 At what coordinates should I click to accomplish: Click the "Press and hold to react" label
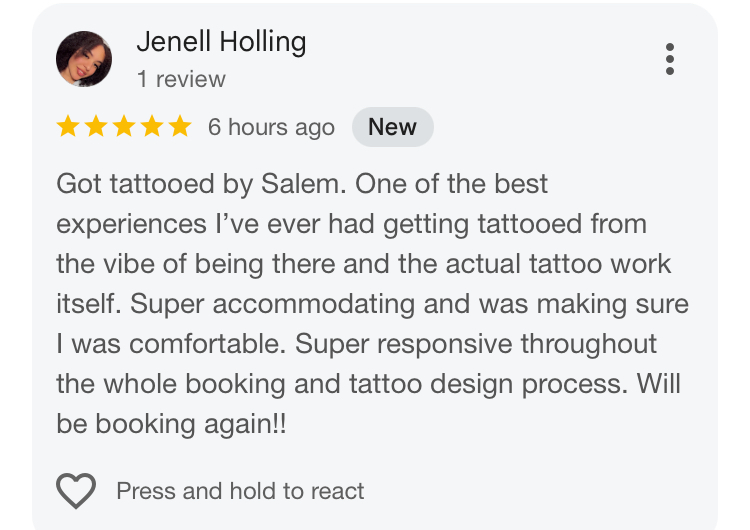pyautogui.click(x=240, y=491)
